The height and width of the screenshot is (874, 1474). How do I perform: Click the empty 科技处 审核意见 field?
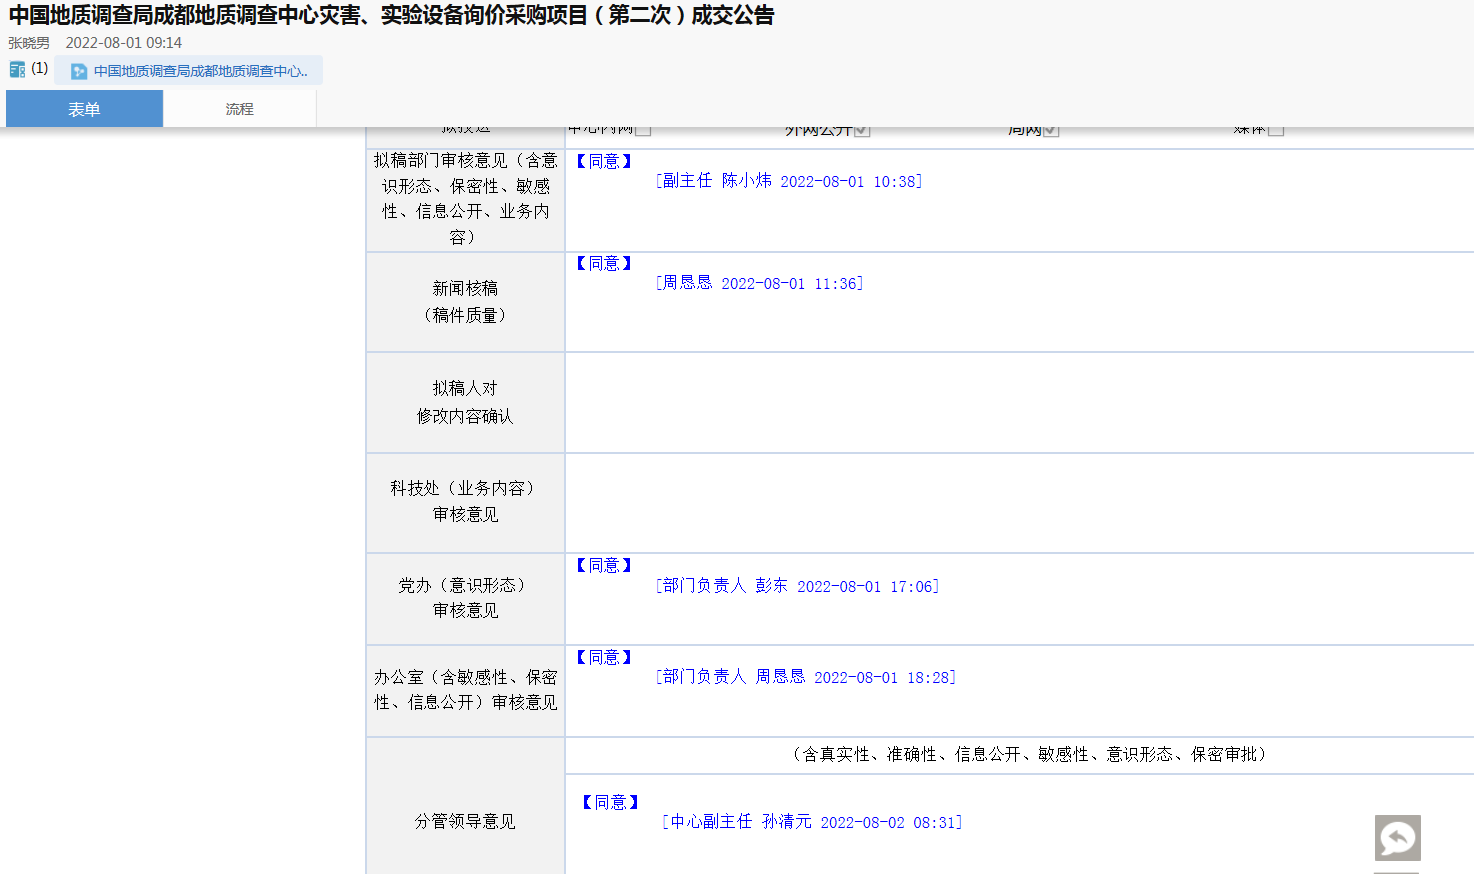click(1018, 503)
